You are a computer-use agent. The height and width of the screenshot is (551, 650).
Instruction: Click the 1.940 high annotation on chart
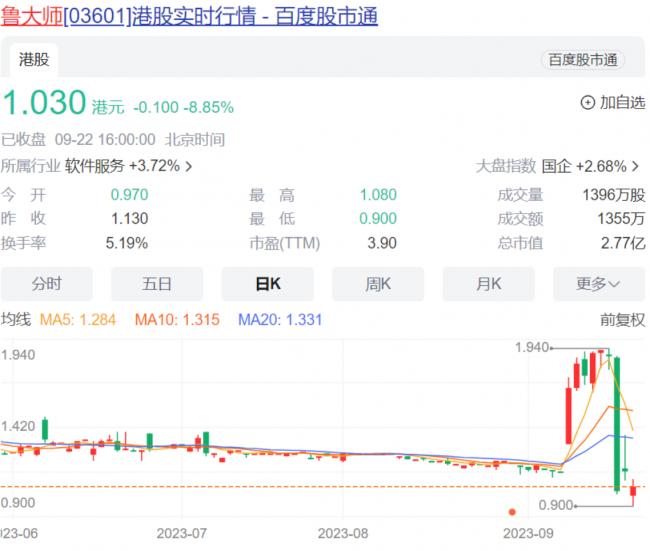coord(532,347)
